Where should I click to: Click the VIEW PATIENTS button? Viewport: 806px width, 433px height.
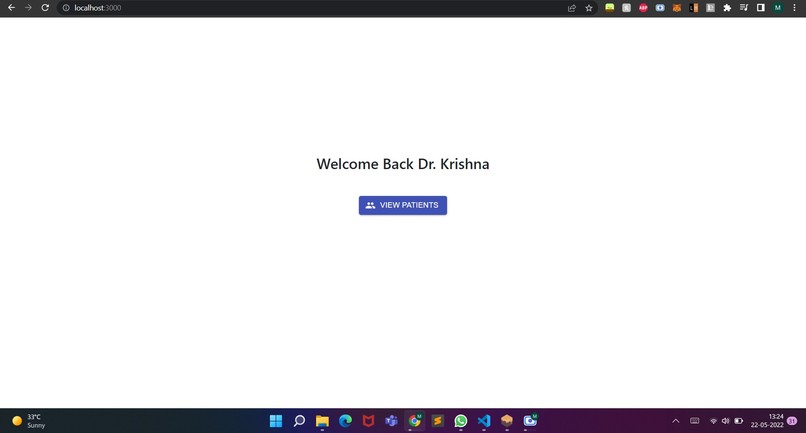(x=402, y=205)
